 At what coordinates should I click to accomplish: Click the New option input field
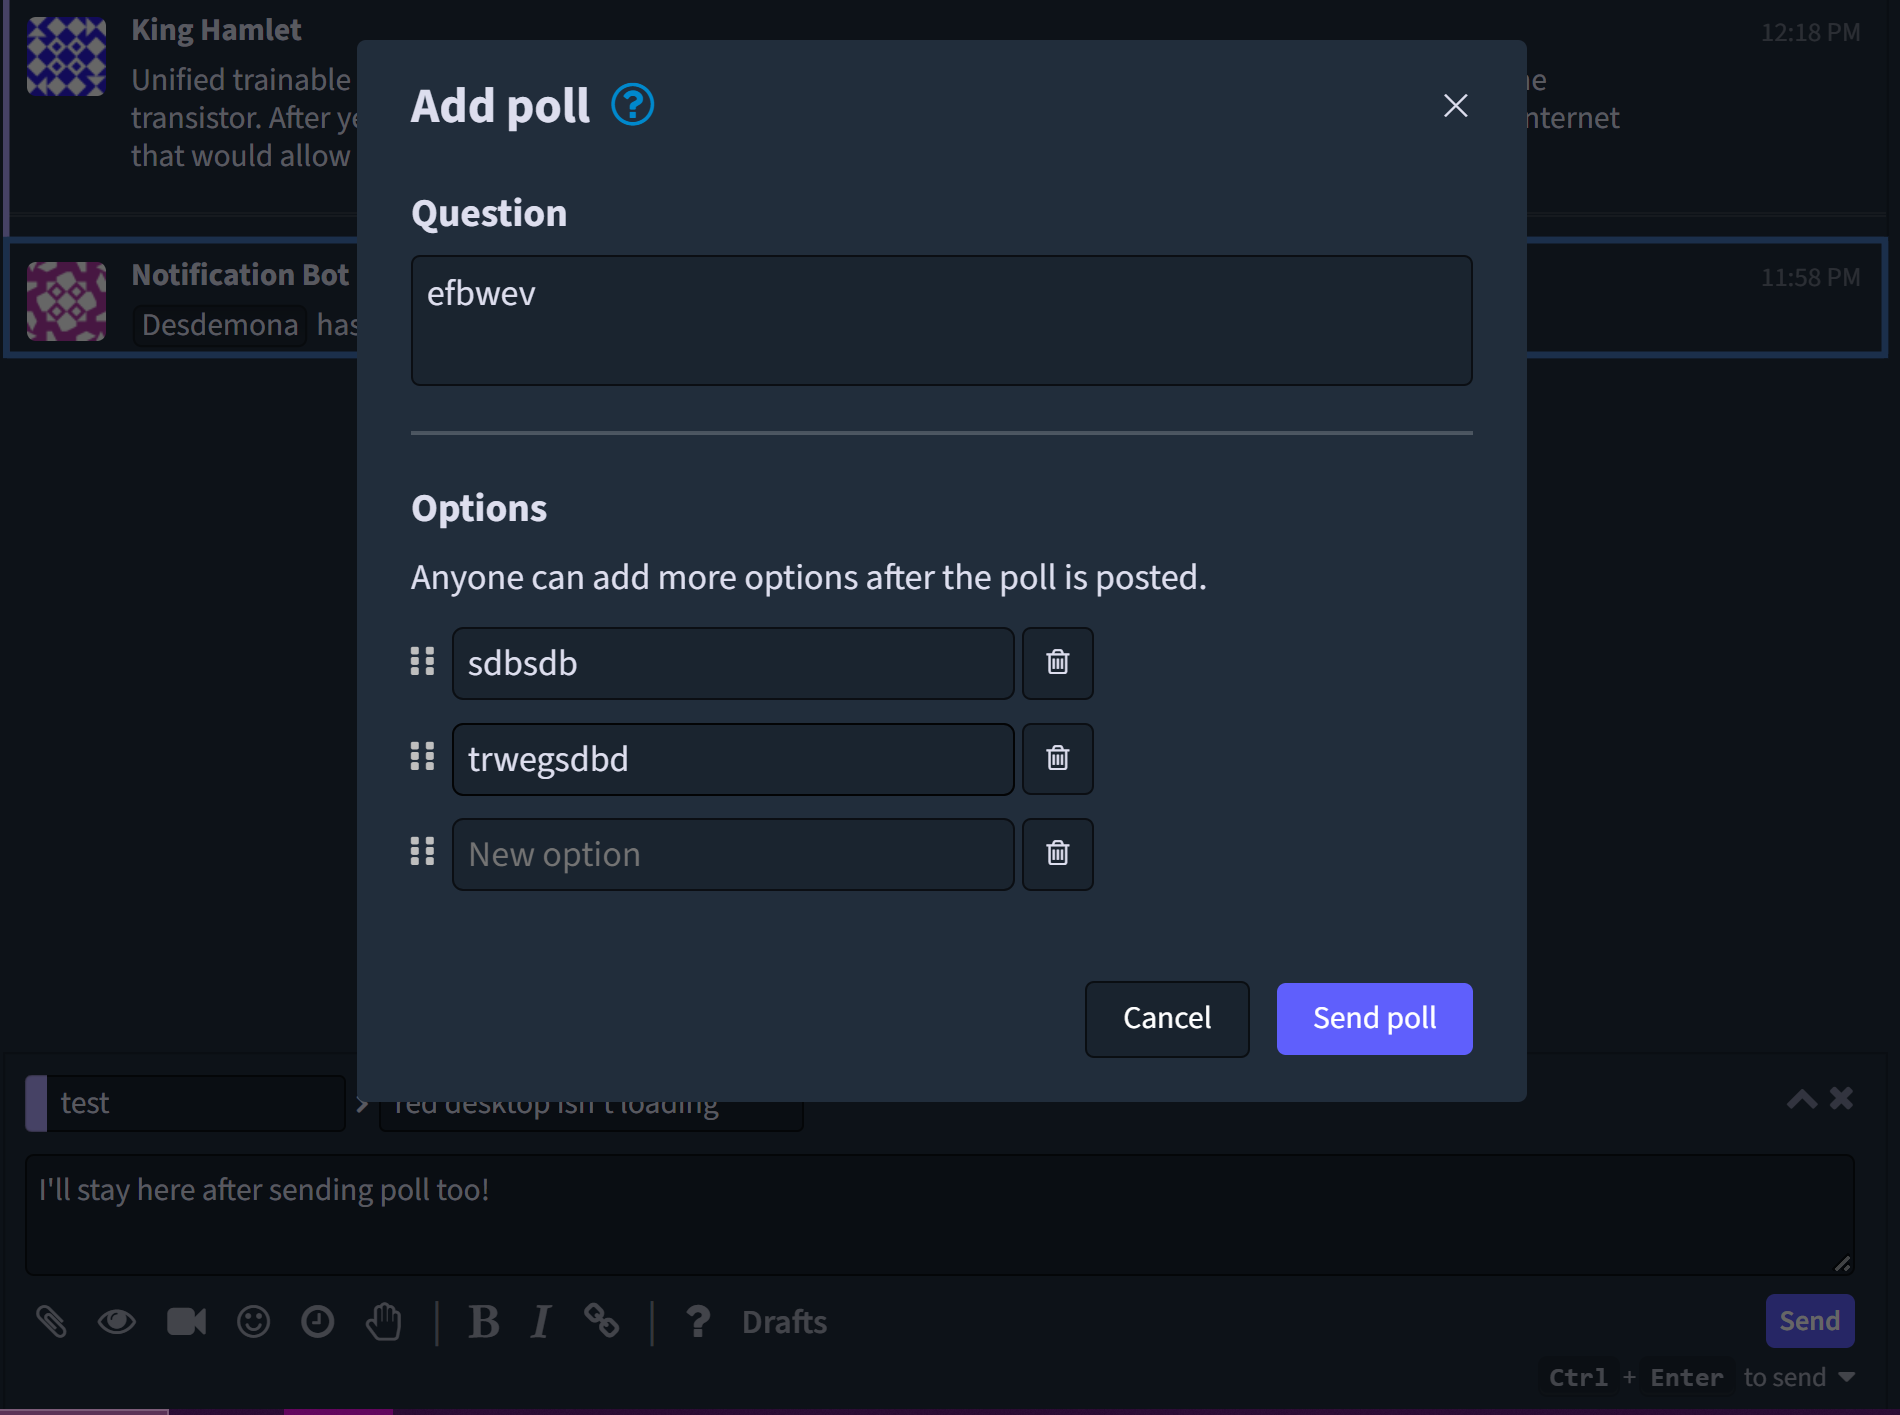tap(733, 854)
